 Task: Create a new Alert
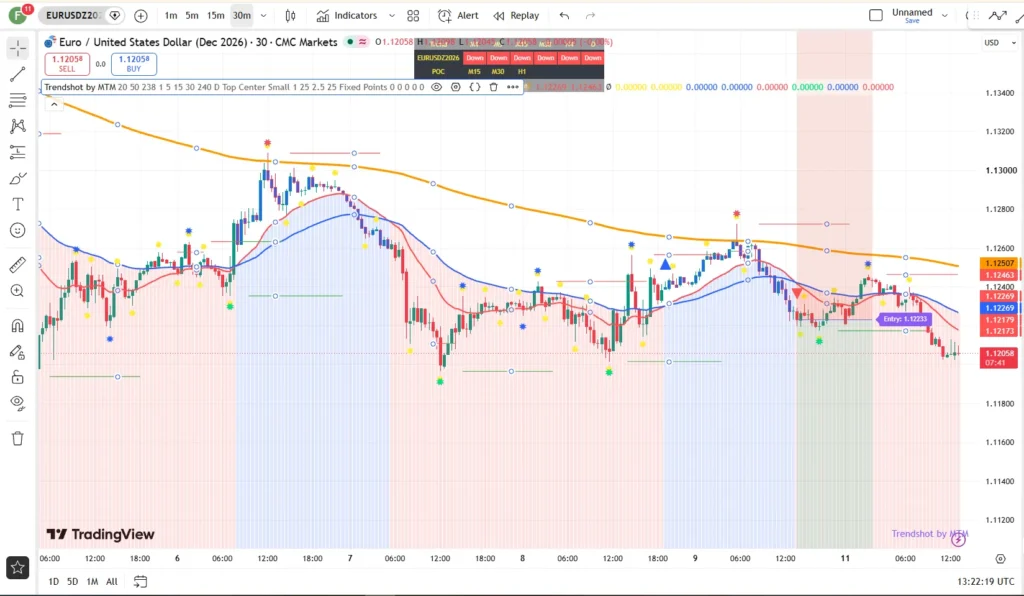458,16
